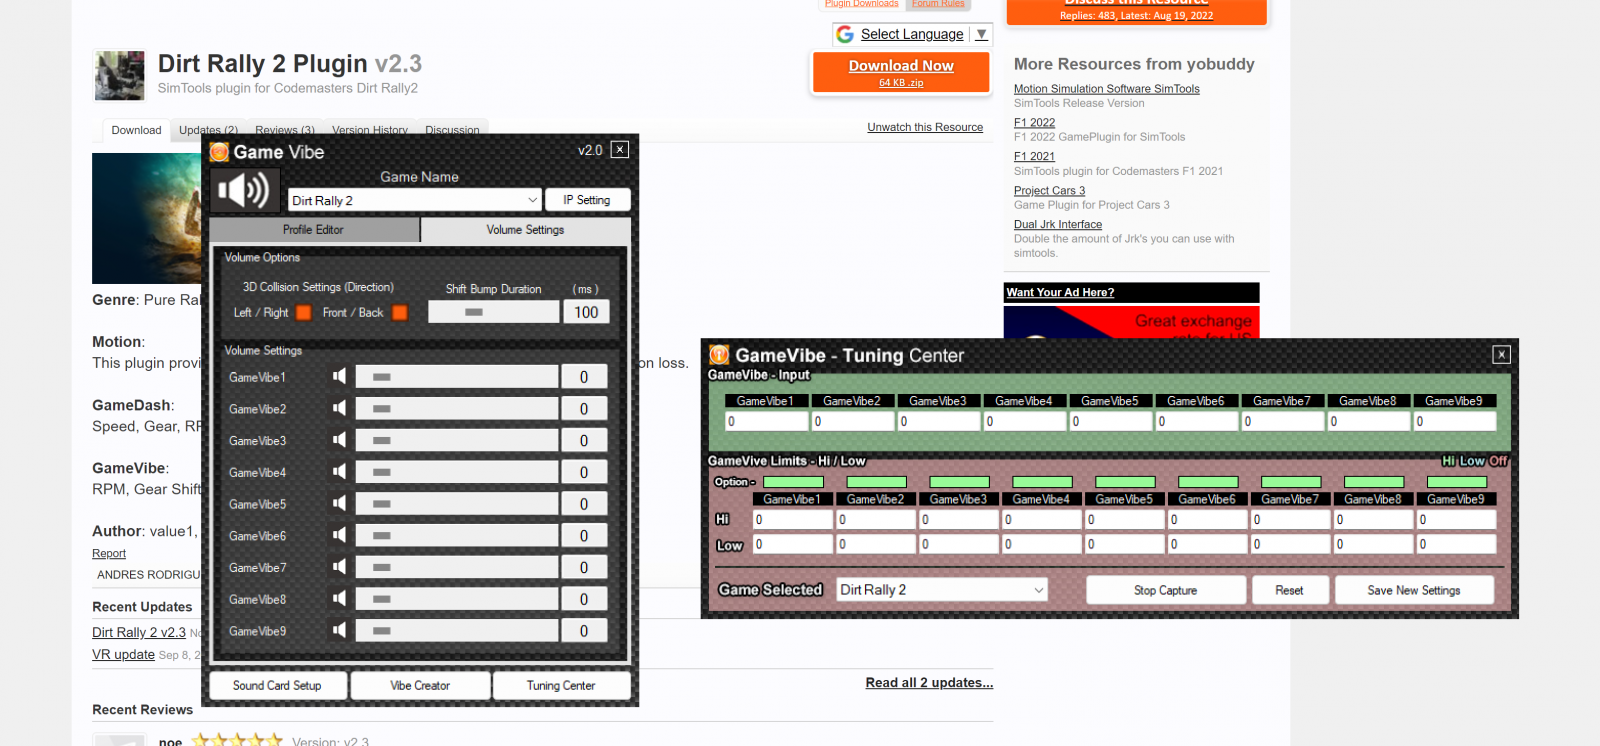Click the Game Vibe orange logo icon
Image resolution: width=1600 pixels, height=746 pixels.
click(x=220, y=152)
